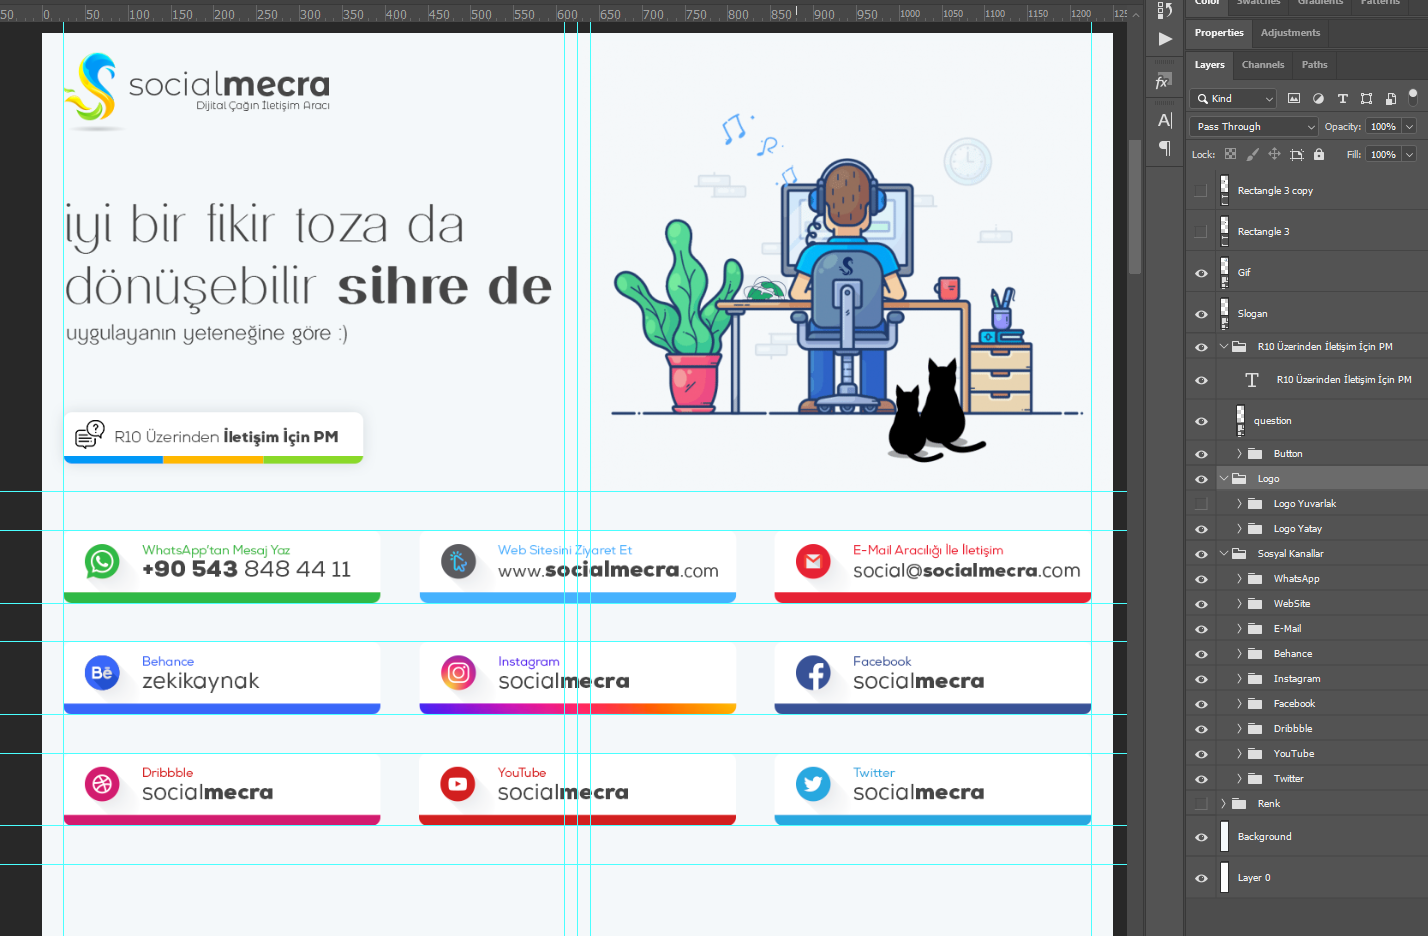Click the Layer 0 thumbnail
The image size is (1428, 936).
point(1224,878)
